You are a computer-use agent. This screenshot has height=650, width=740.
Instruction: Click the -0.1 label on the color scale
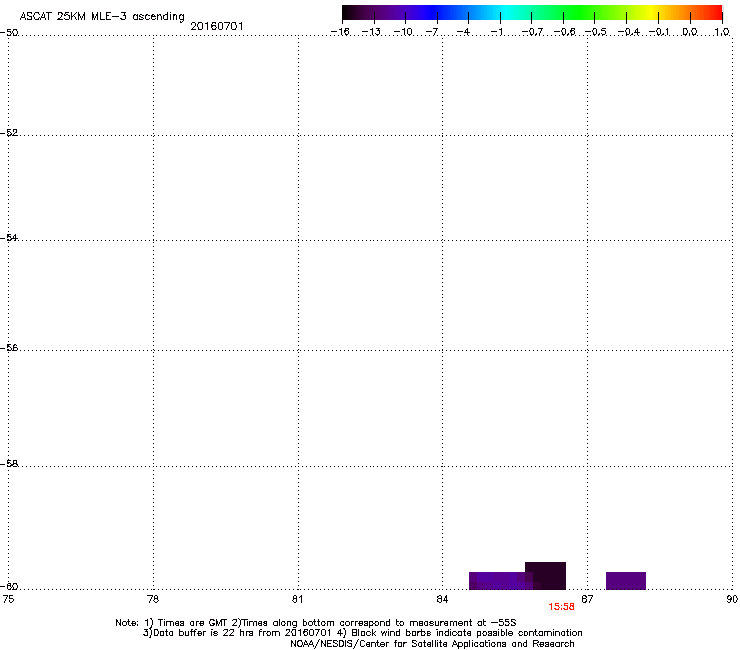click(x=659, y=32)
